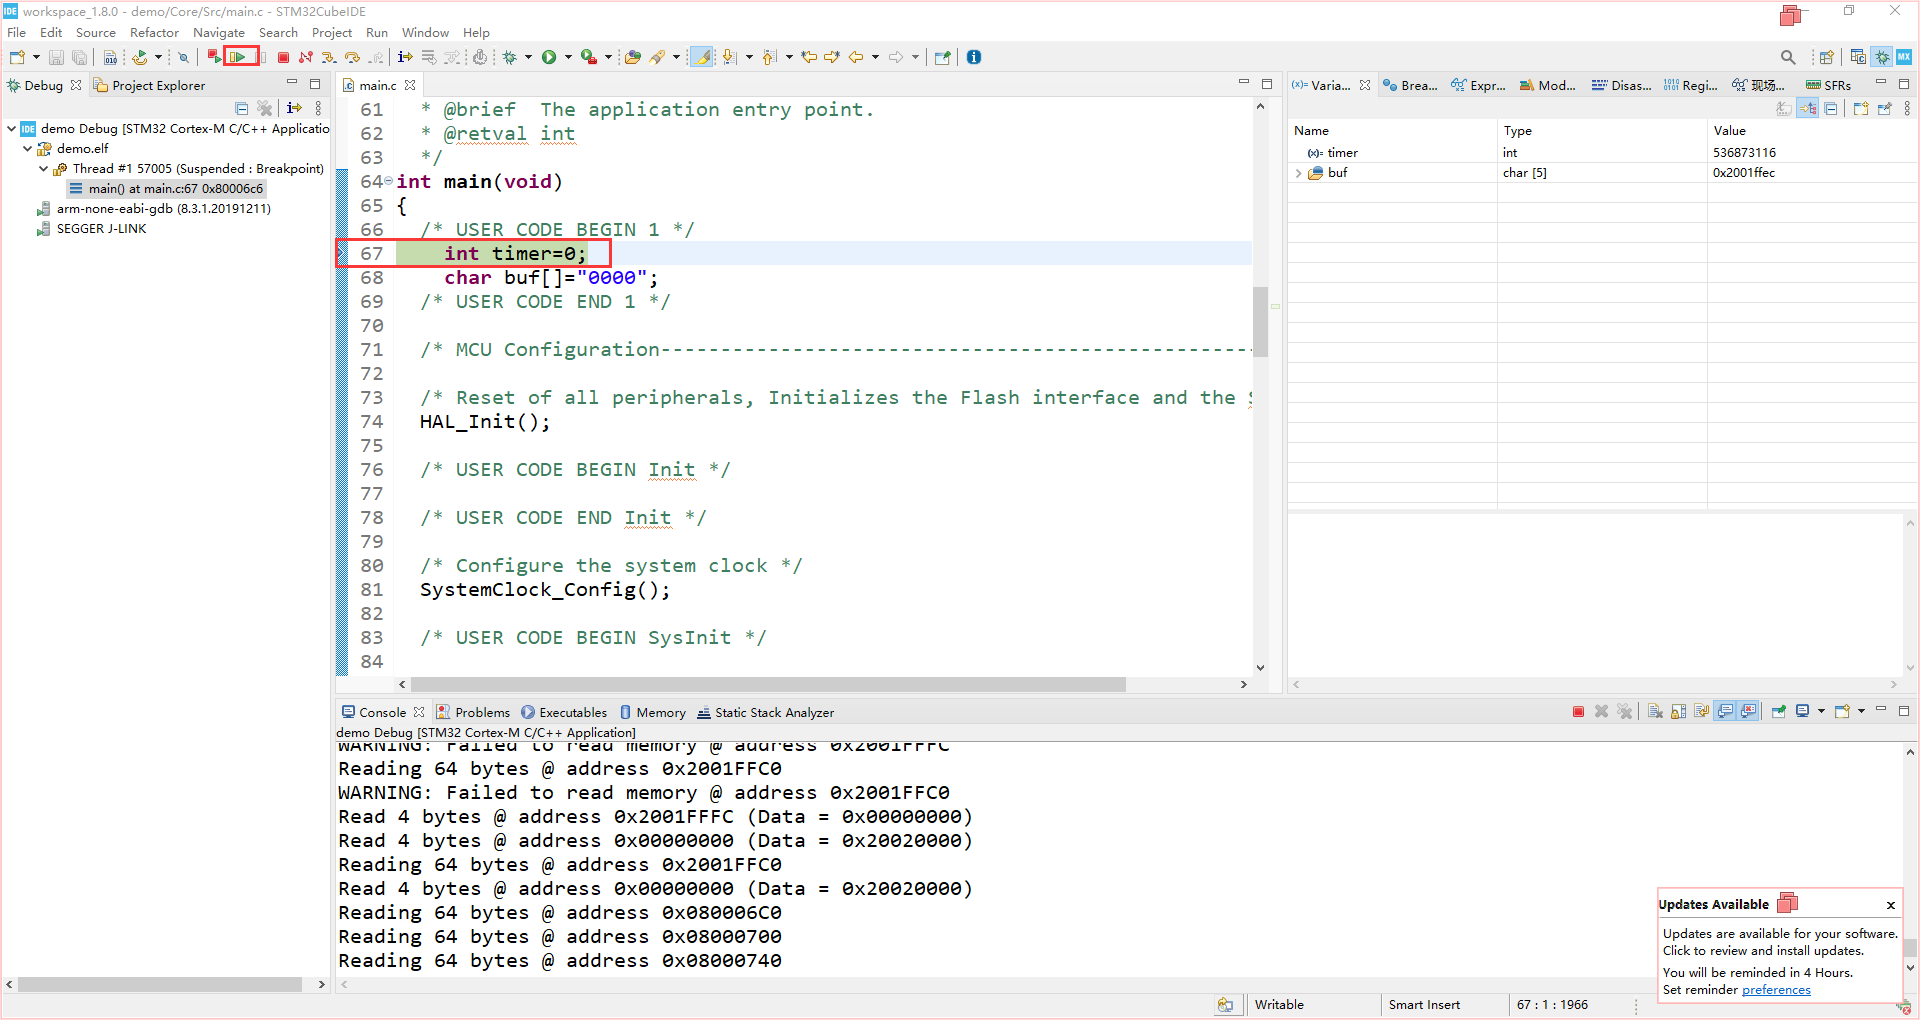1920x1020 pixels.
Task: Toggle Pin Console button
Action: (x=1779, y=711)
